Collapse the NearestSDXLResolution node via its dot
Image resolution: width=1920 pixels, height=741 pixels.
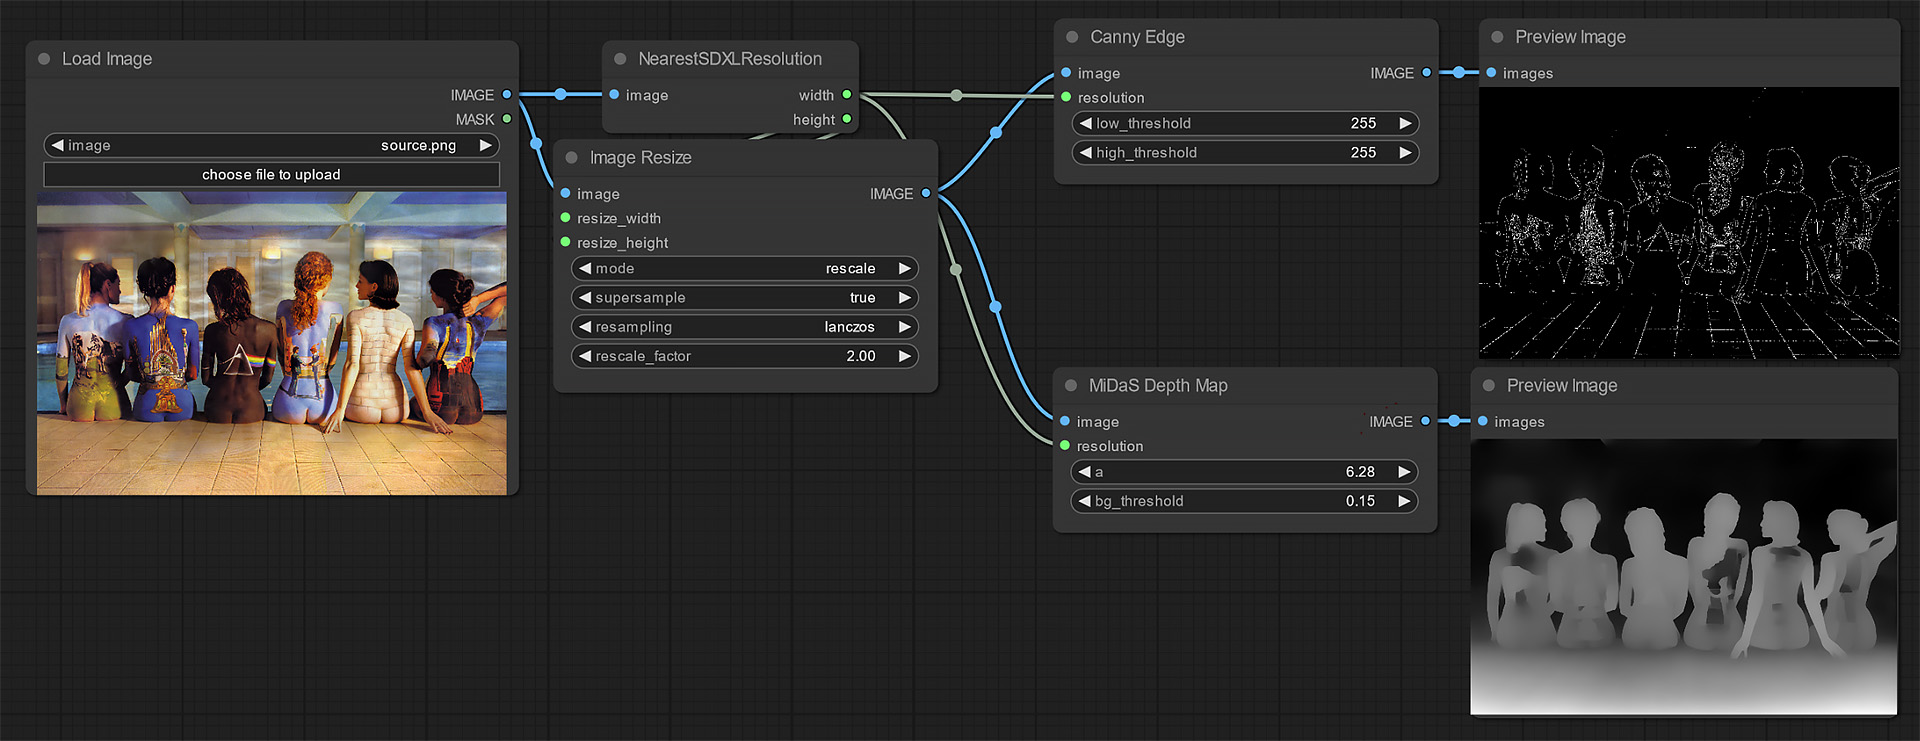tap(620, 59)
